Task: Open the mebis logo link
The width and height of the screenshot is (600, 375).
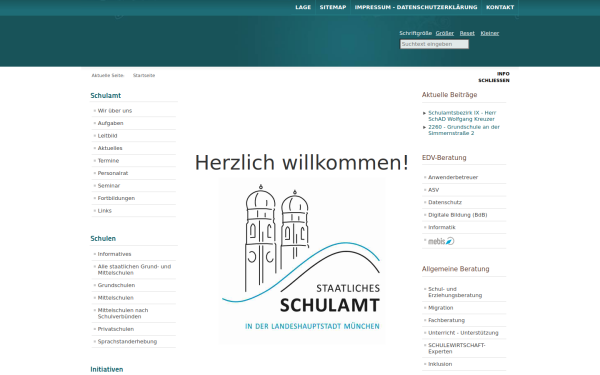Action: click(441, 241)
